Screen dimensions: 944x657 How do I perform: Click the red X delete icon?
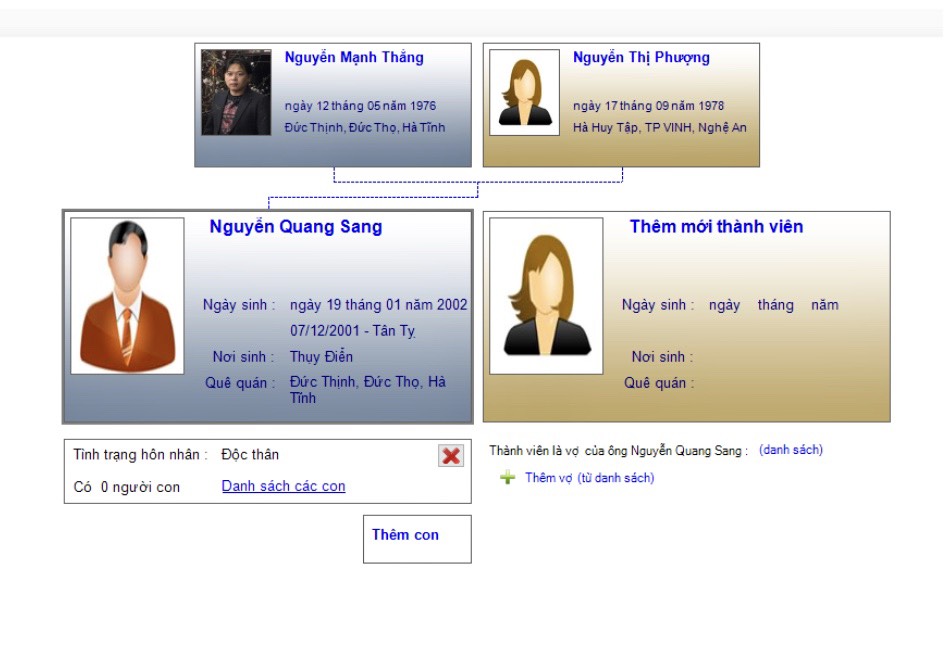click(451, 456)
